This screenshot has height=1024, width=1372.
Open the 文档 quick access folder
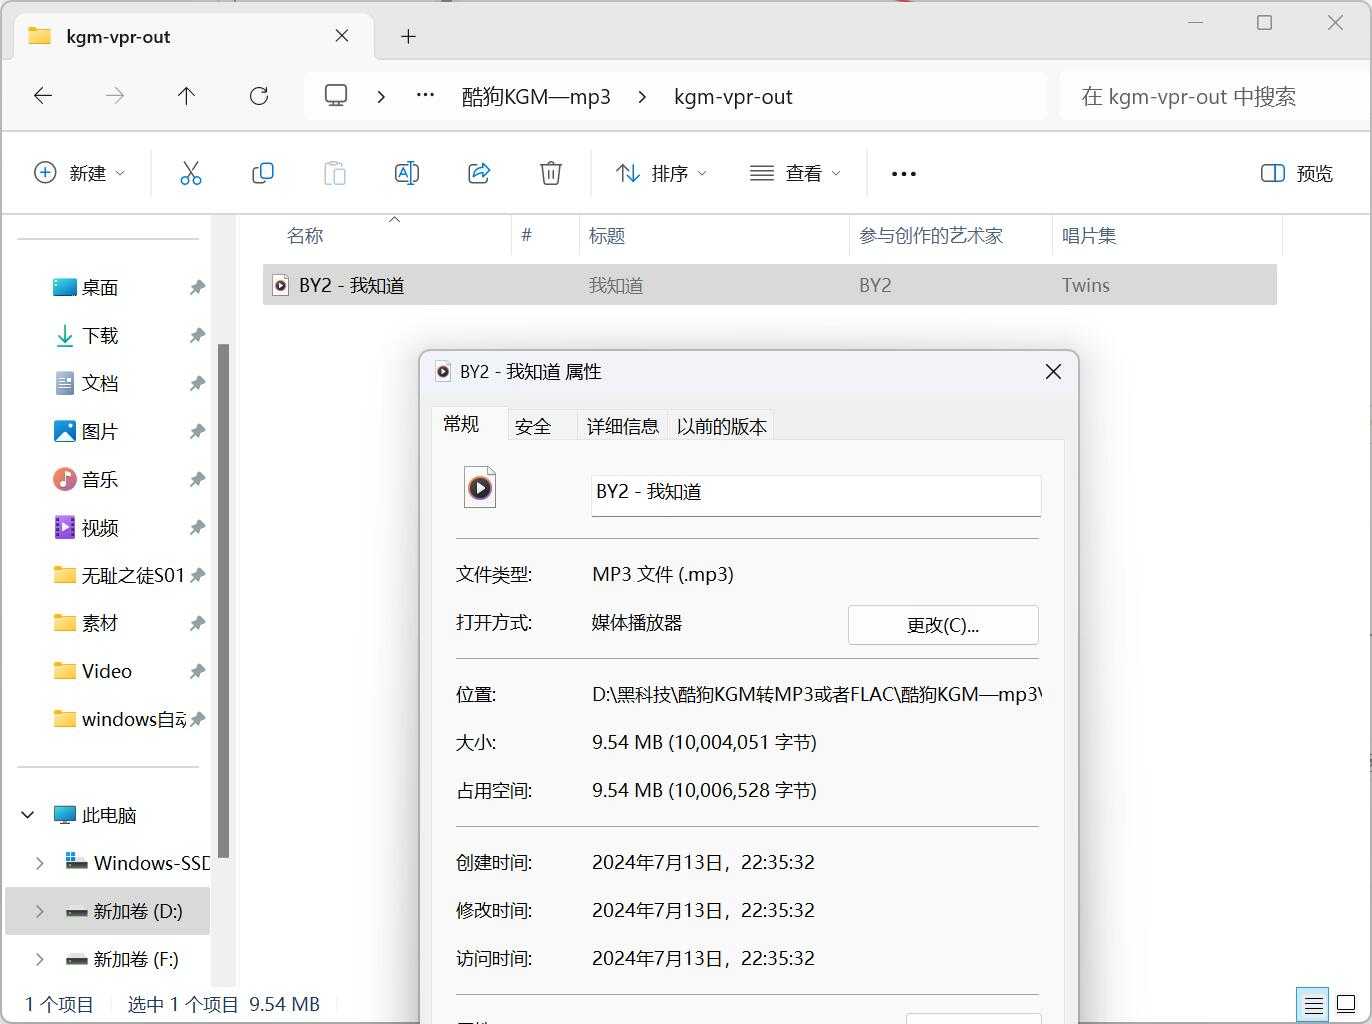click(100, 383)
